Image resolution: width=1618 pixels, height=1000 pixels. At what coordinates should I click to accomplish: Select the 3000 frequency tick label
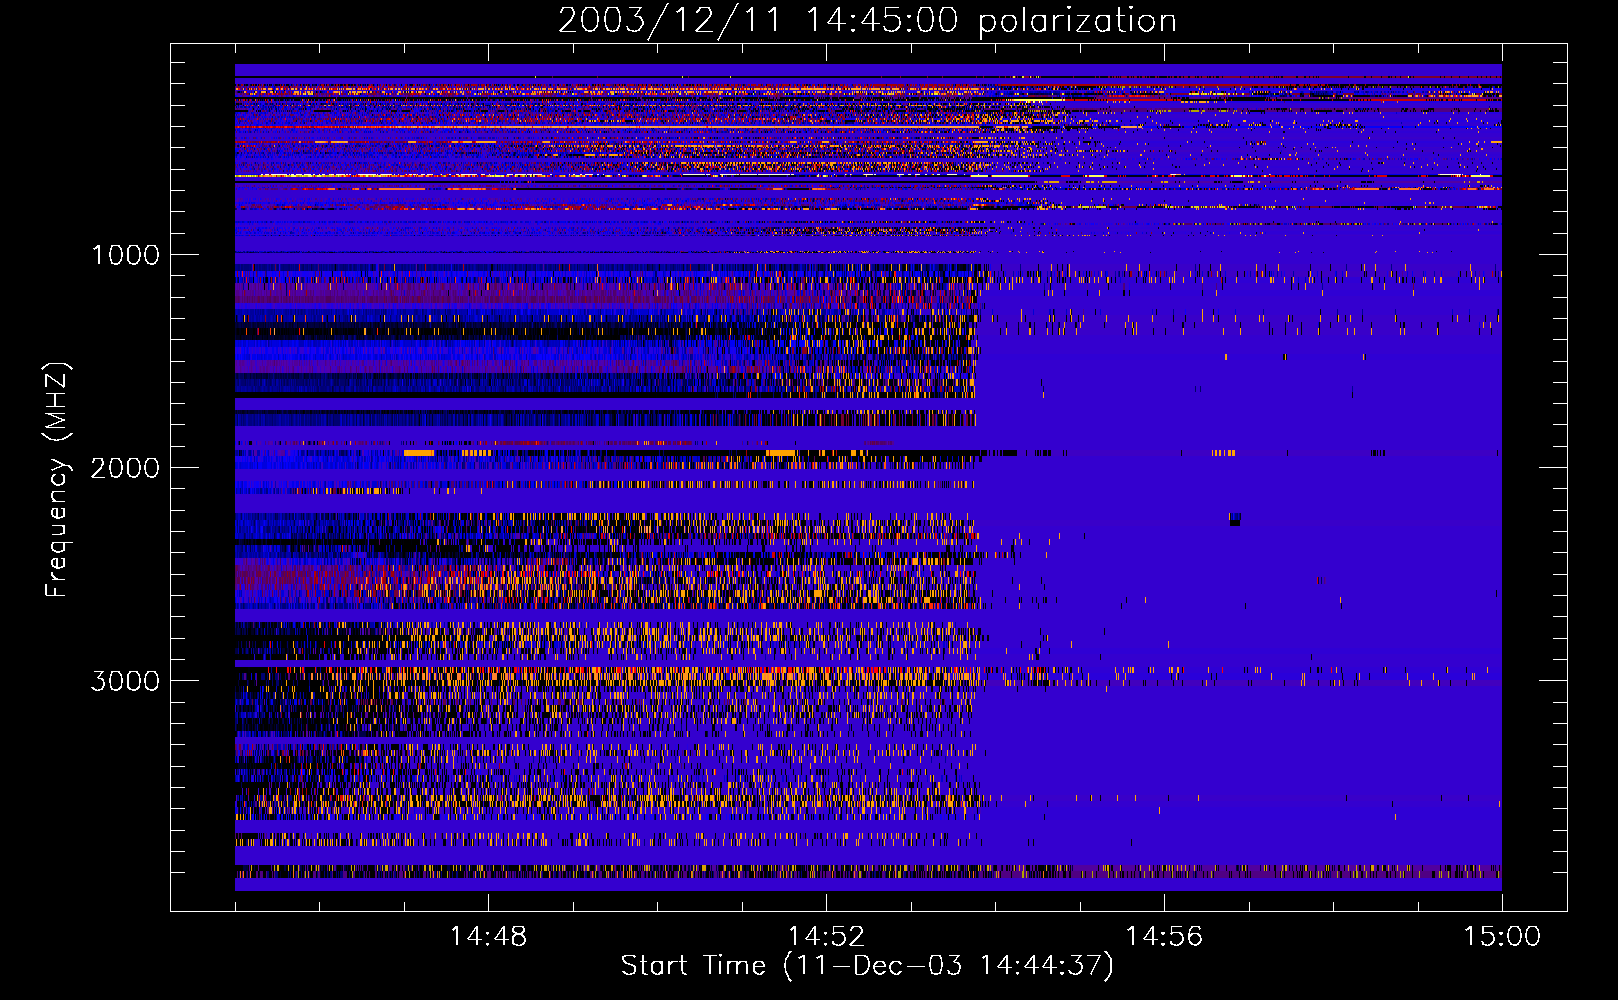(125, 681)
